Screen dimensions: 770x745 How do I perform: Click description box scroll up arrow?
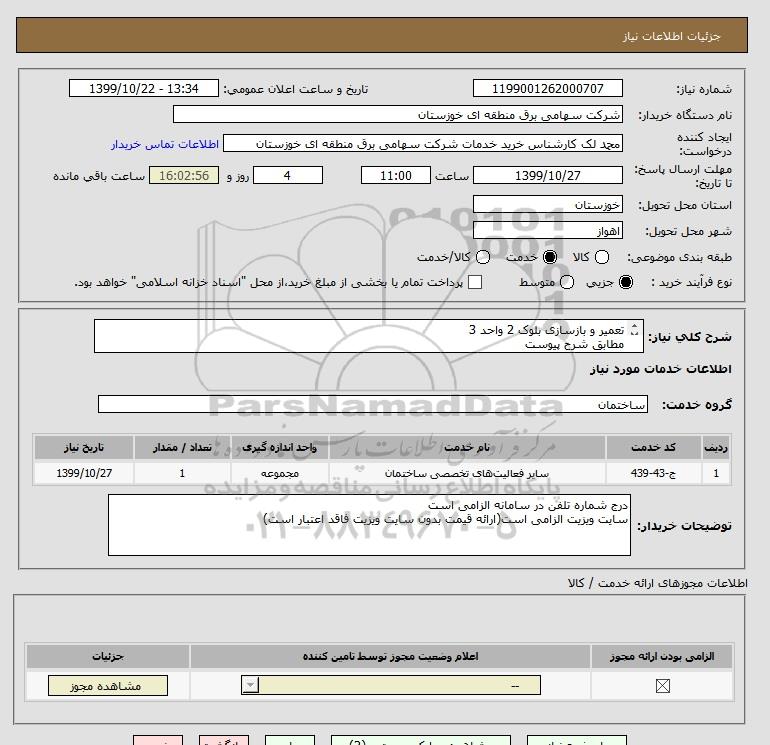click(x=634, y=326)
